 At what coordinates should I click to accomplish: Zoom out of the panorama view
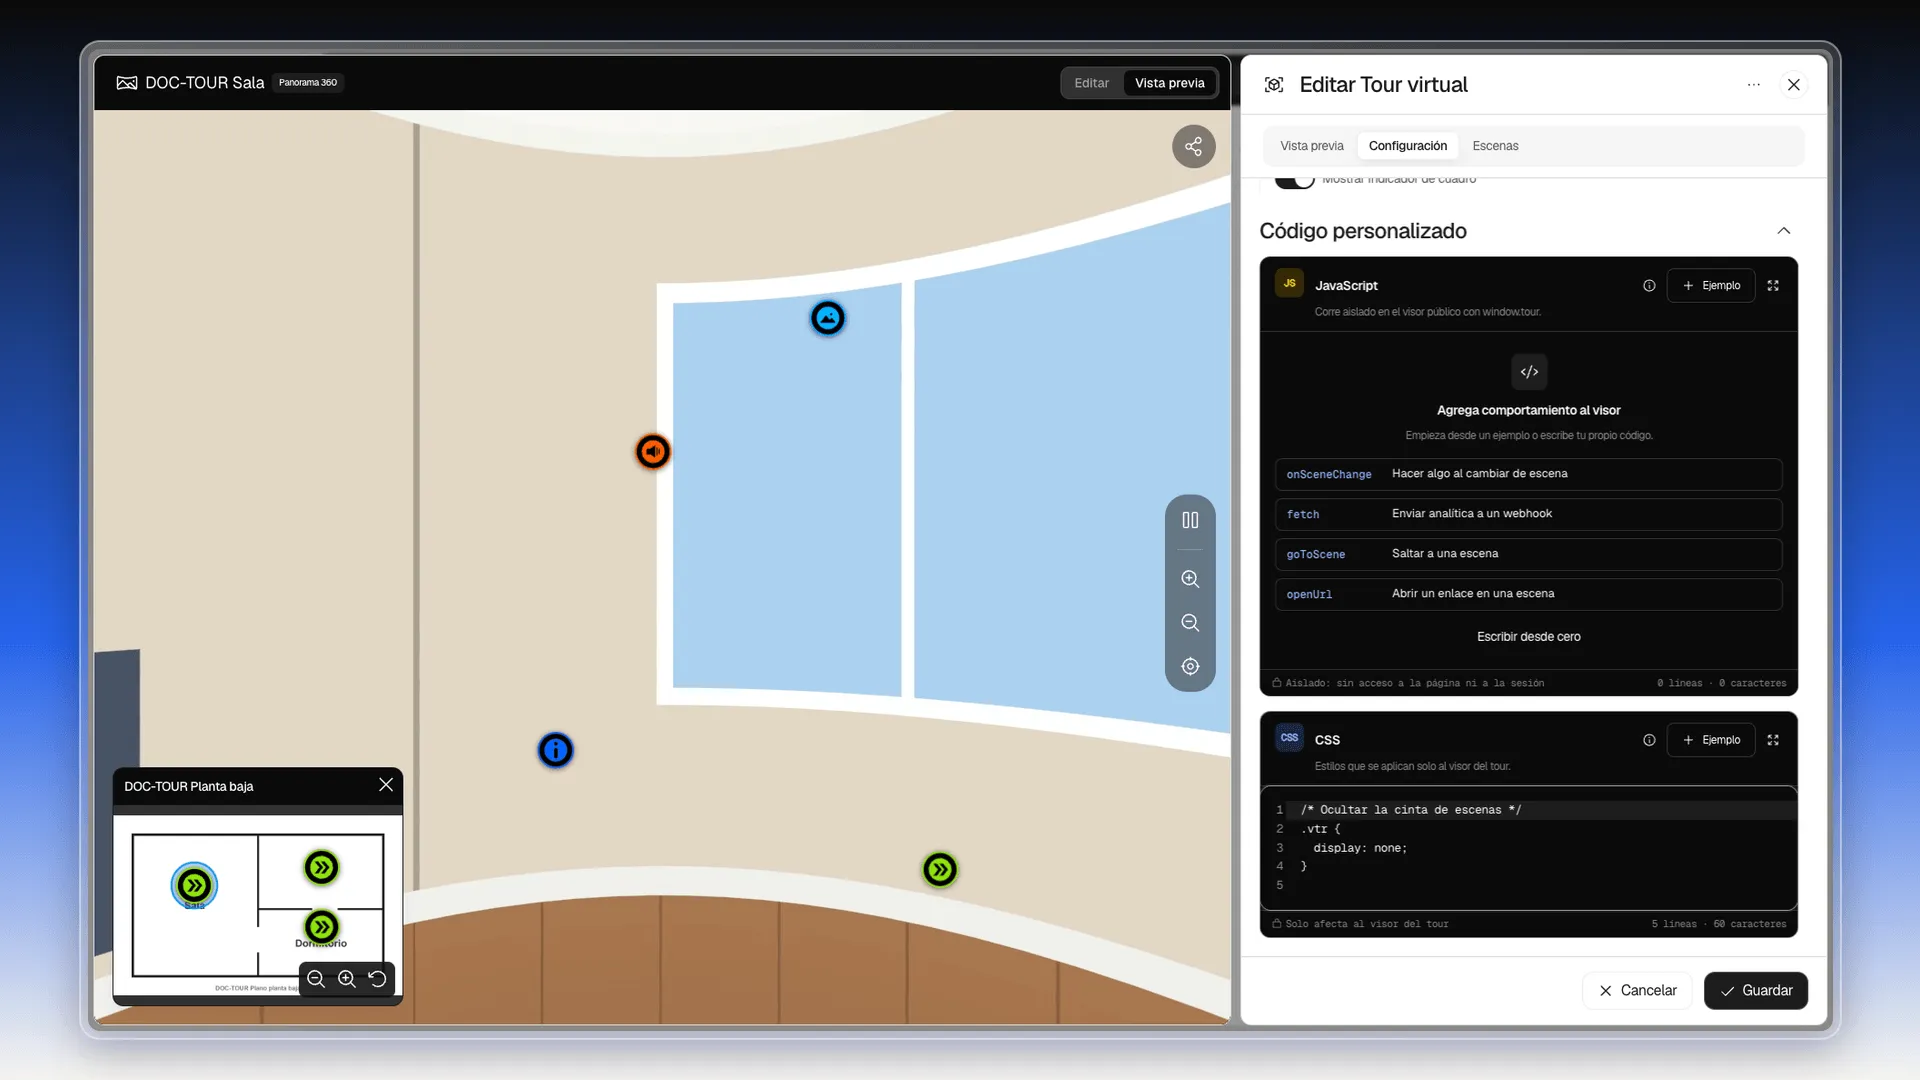coord(1190,623)
